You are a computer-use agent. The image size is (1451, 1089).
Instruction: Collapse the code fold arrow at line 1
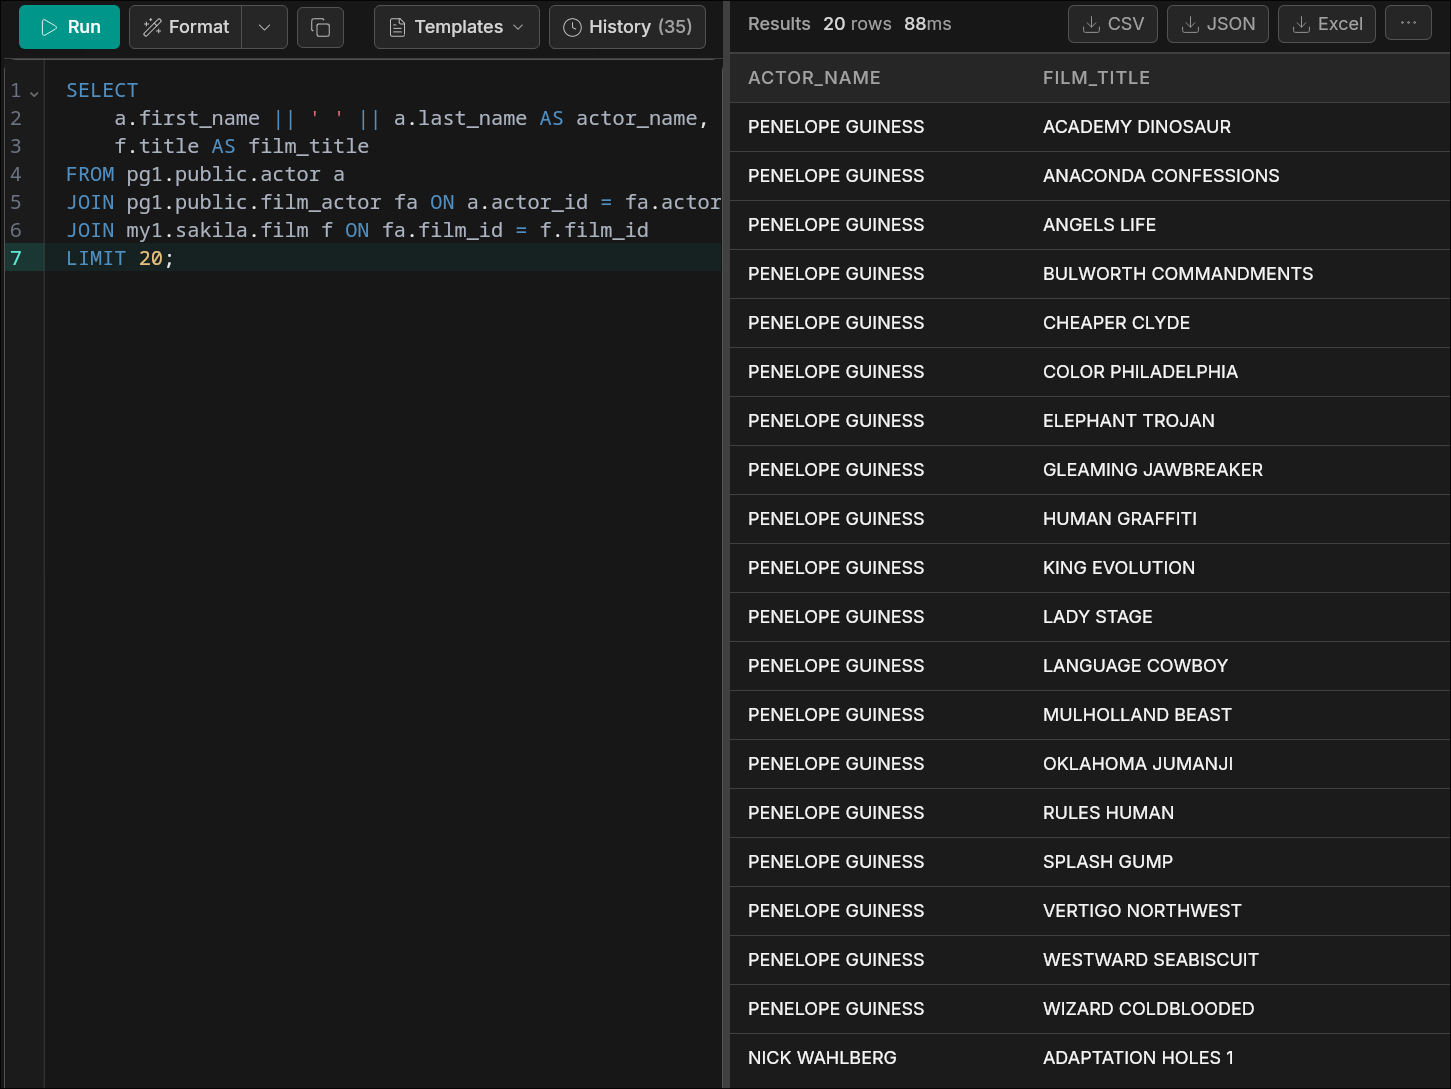coord(34,92)
